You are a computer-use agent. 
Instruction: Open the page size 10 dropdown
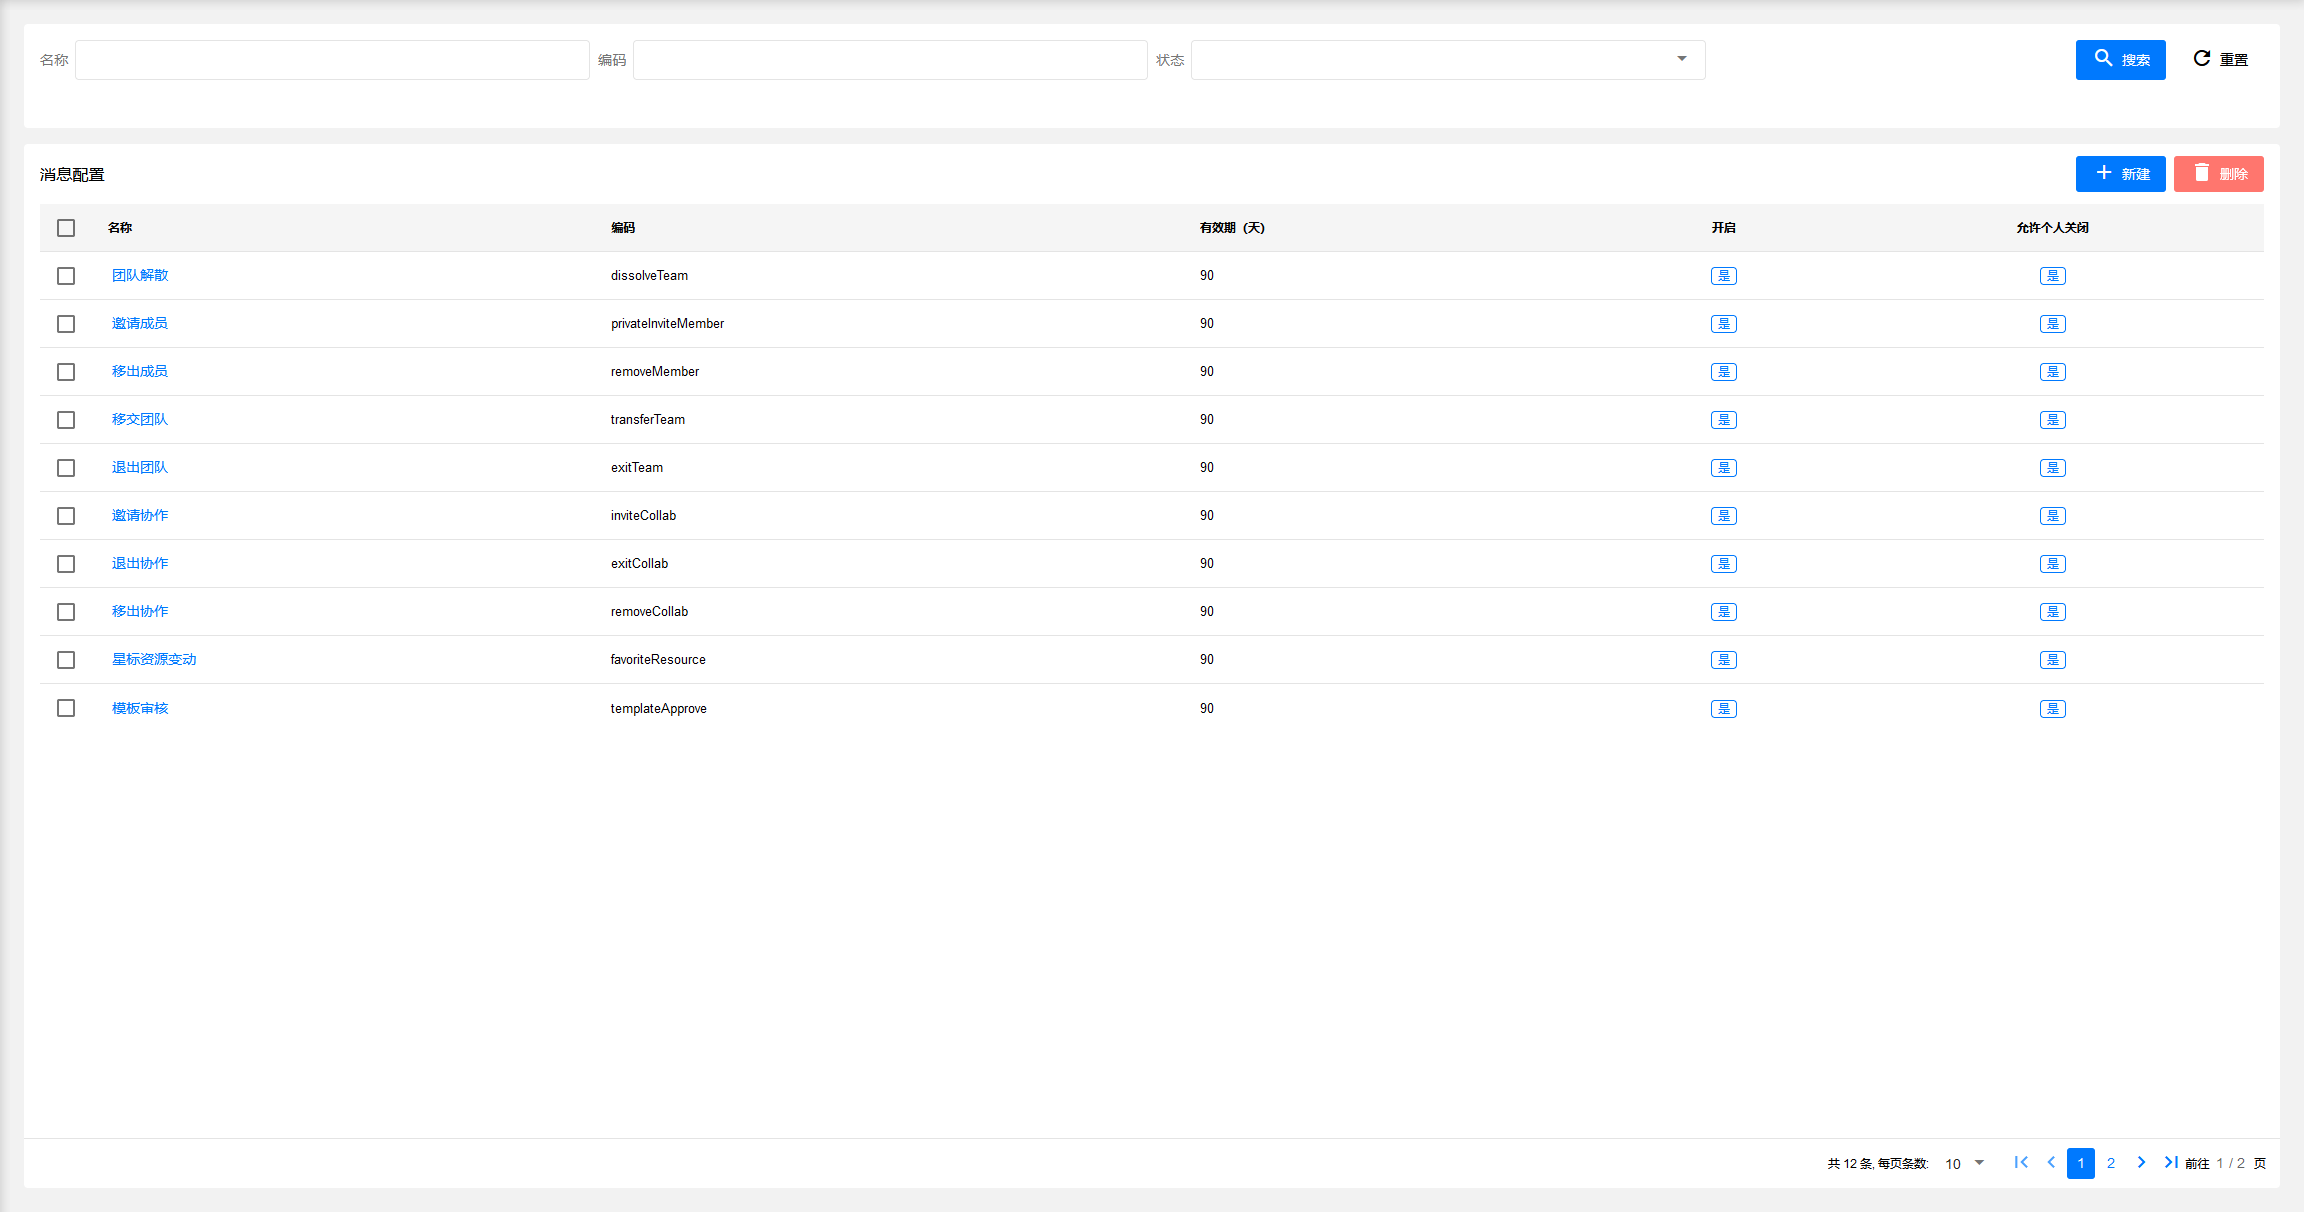pos(1965,1163)
